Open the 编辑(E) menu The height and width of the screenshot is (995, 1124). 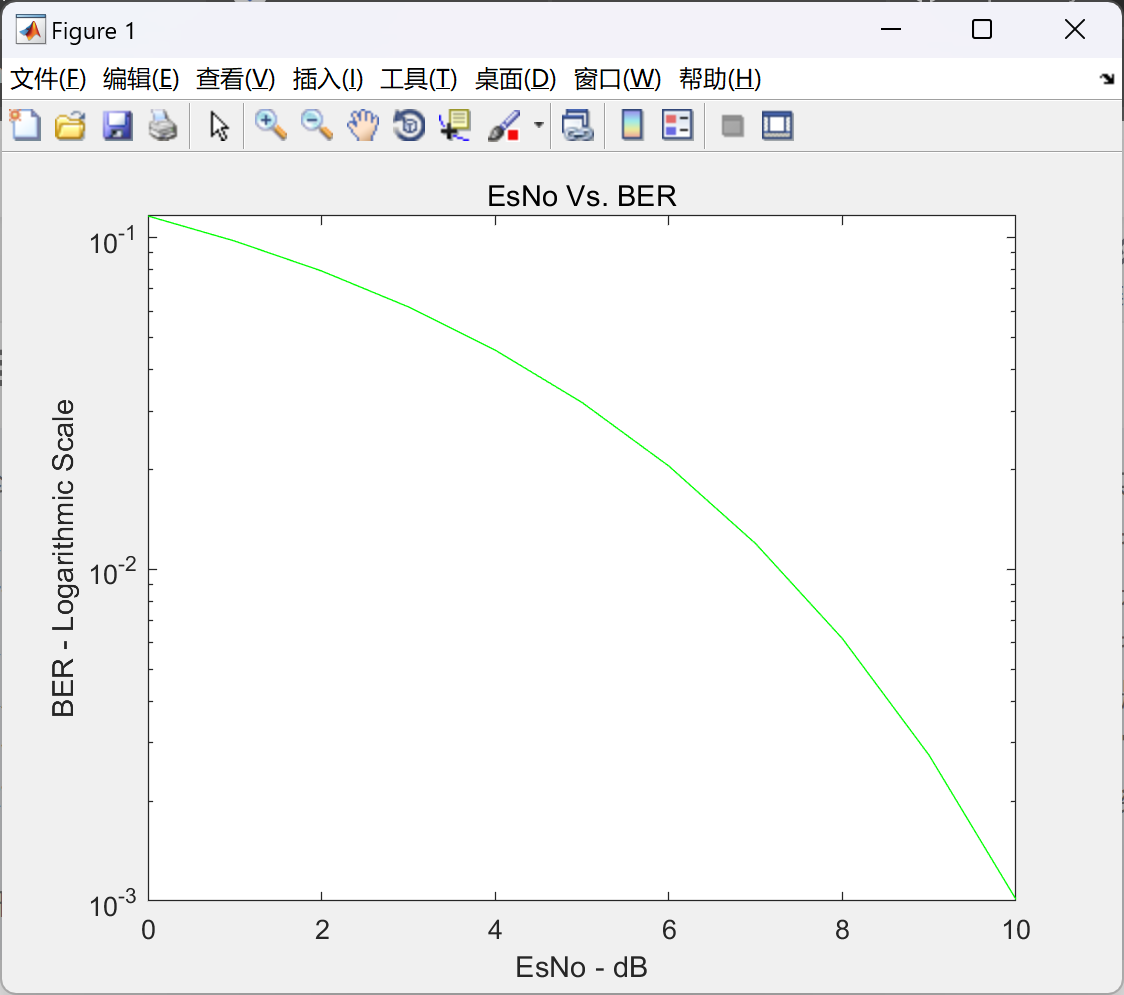click(x=140, y=79)
